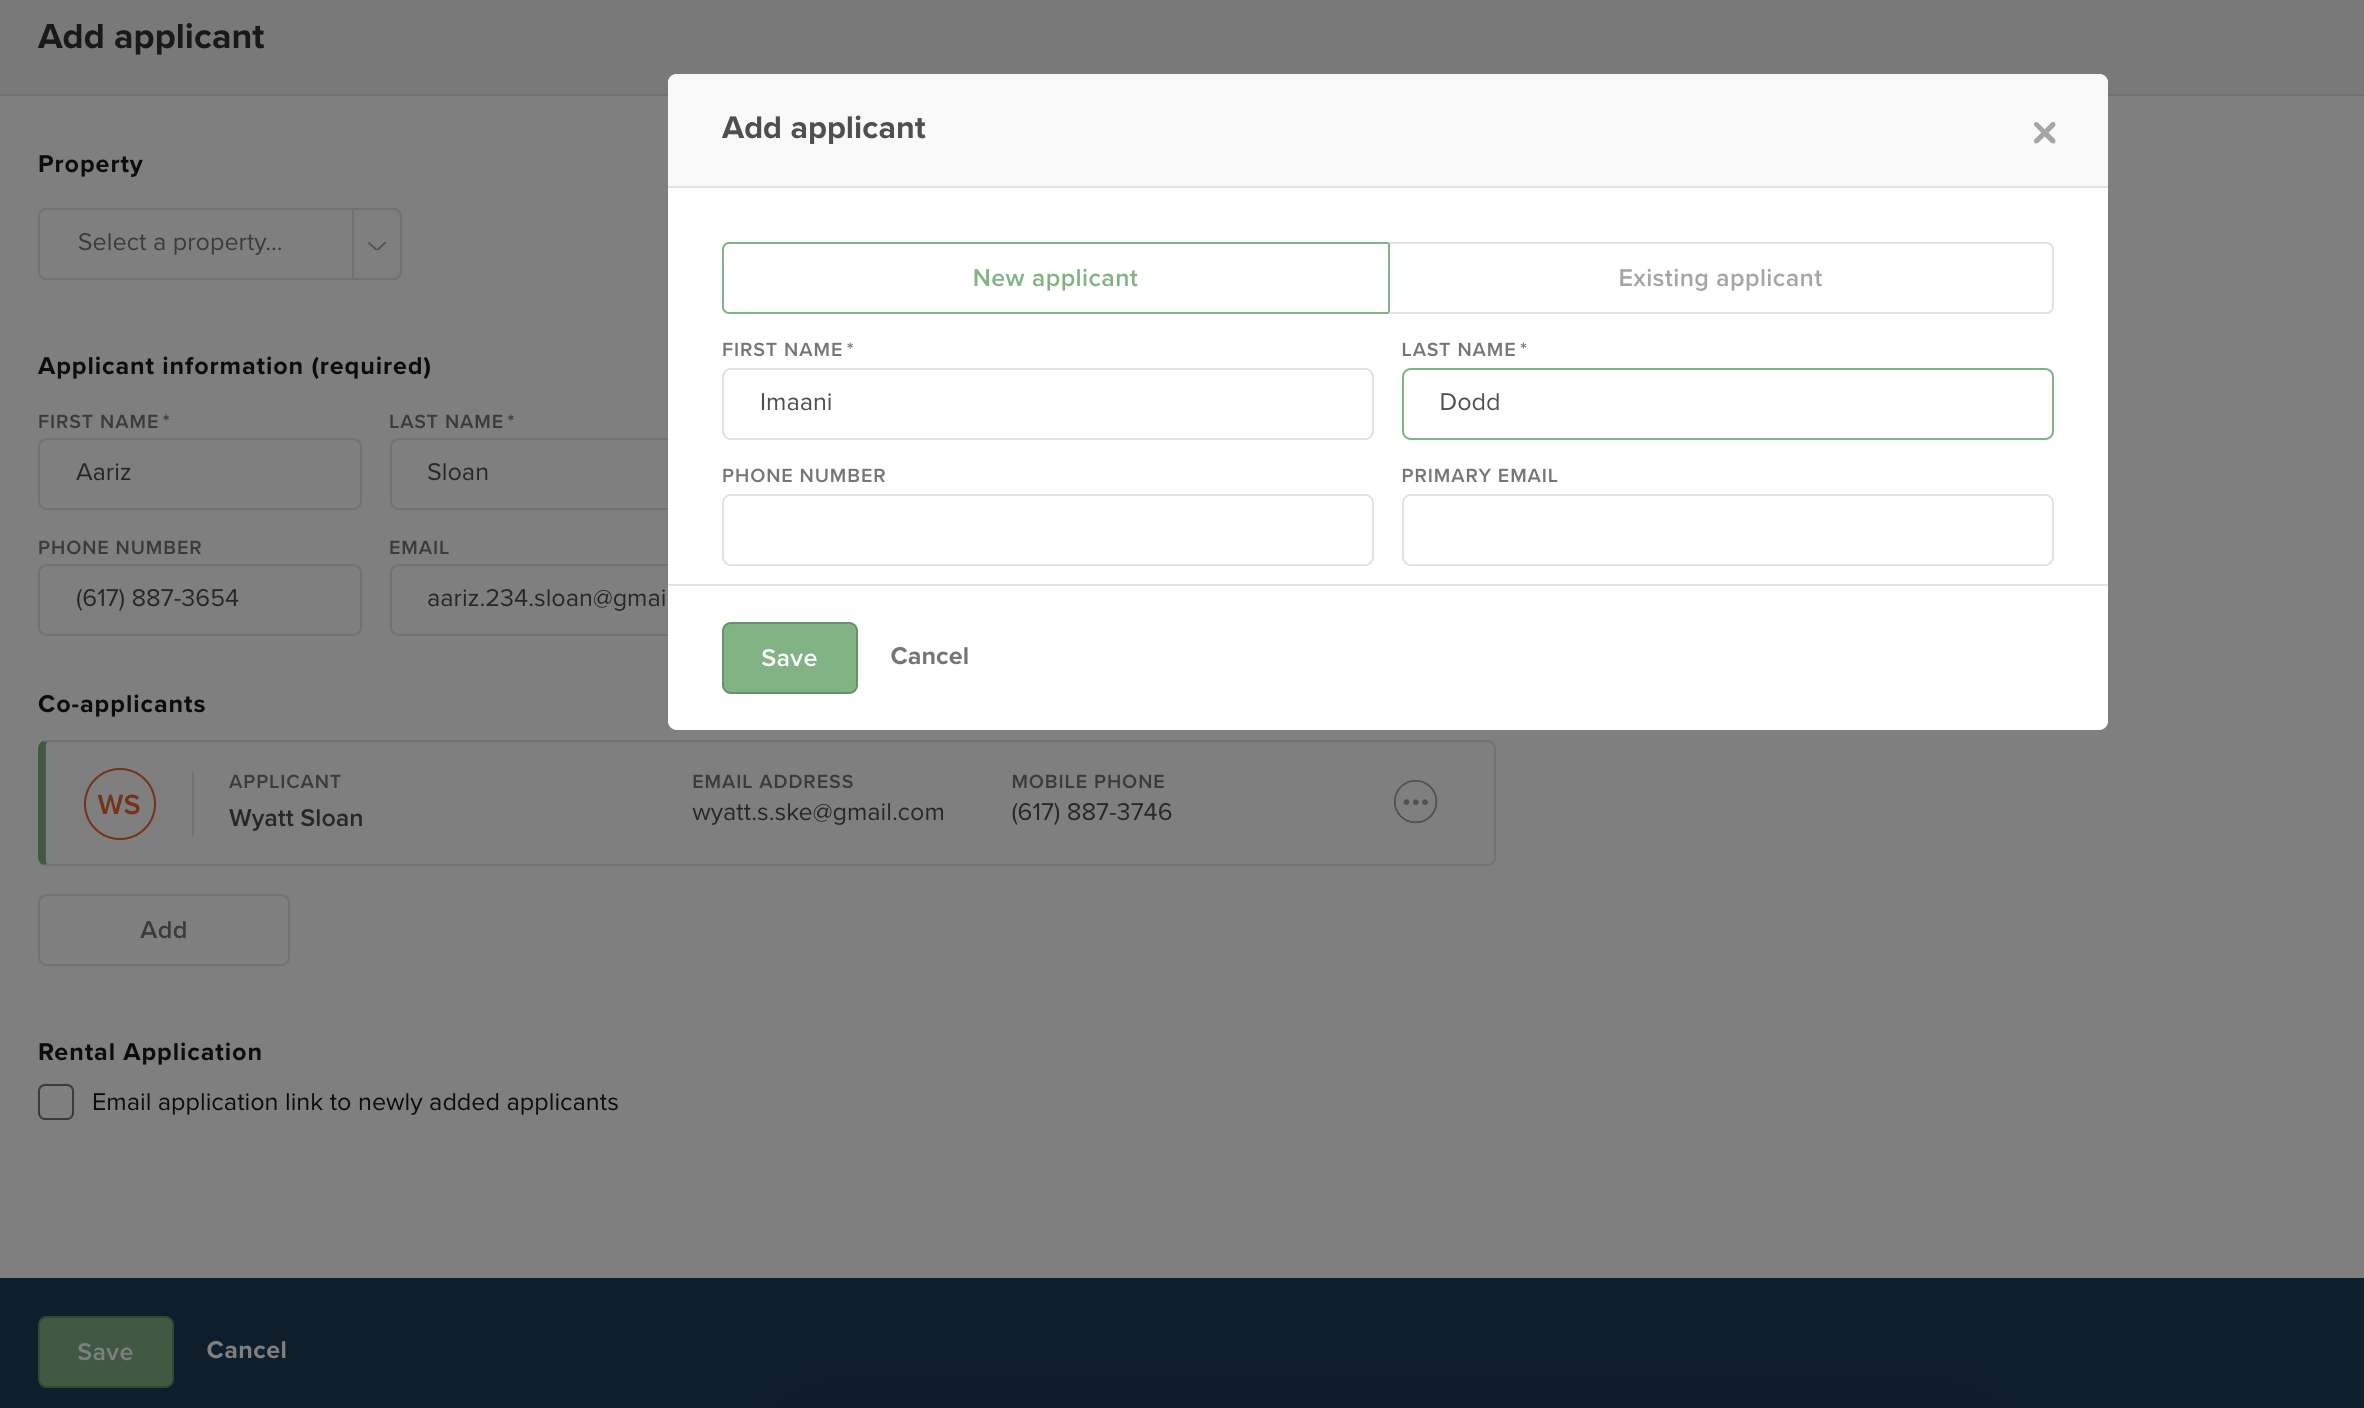Save the new applicant Imaani Dodd
Screen dimensions: 2364x1408
pyautogui.click(x=789, y=657)
